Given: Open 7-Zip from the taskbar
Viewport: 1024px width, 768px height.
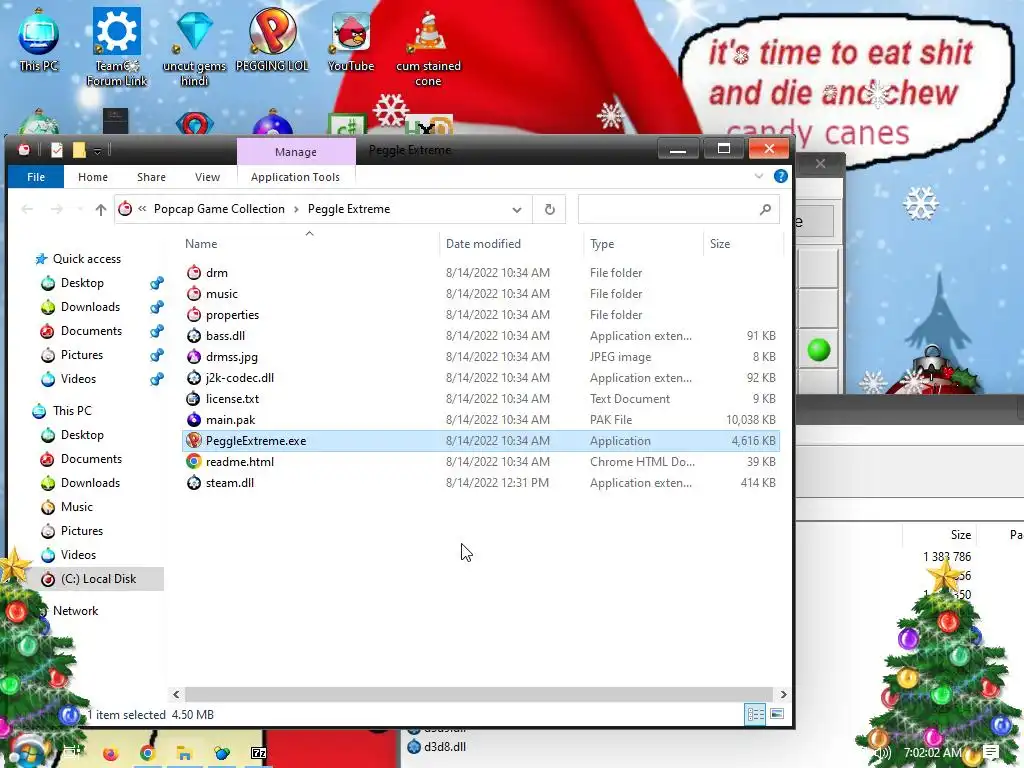Looking at the screenshot, I should [x=259, y=754].
